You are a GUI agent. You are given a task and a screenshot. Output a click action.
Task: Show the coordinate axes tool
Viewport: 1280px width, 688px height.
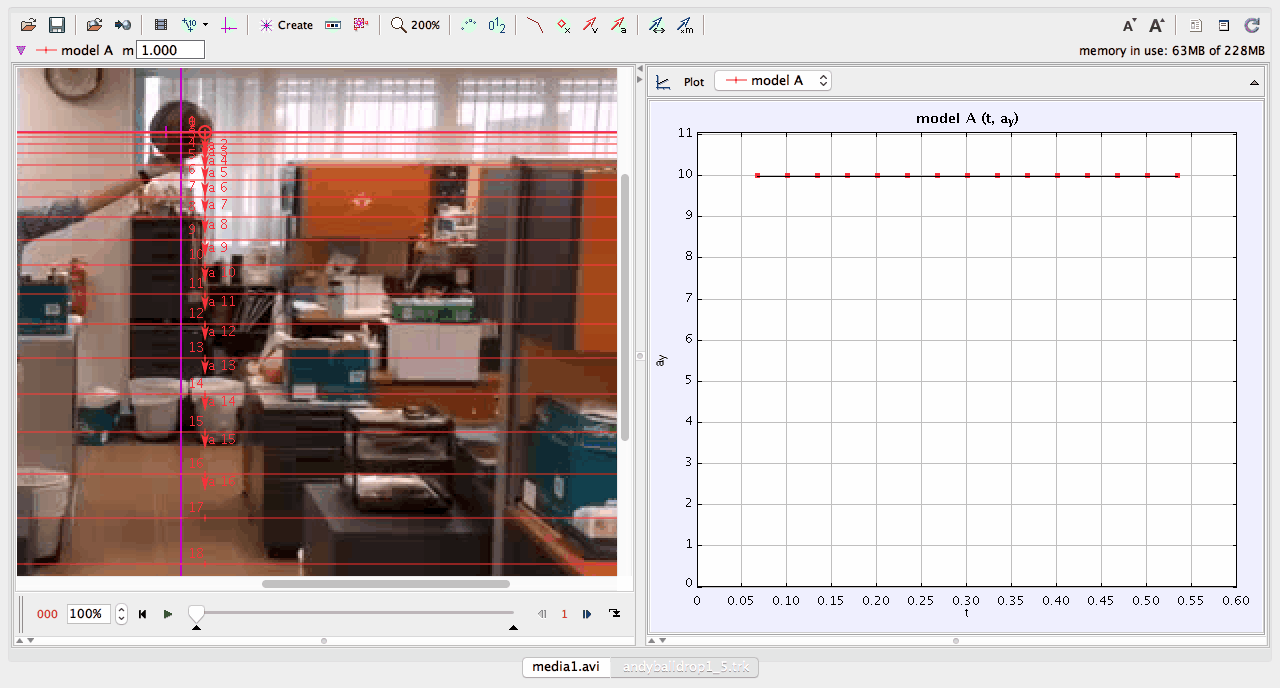pos(229,25)
